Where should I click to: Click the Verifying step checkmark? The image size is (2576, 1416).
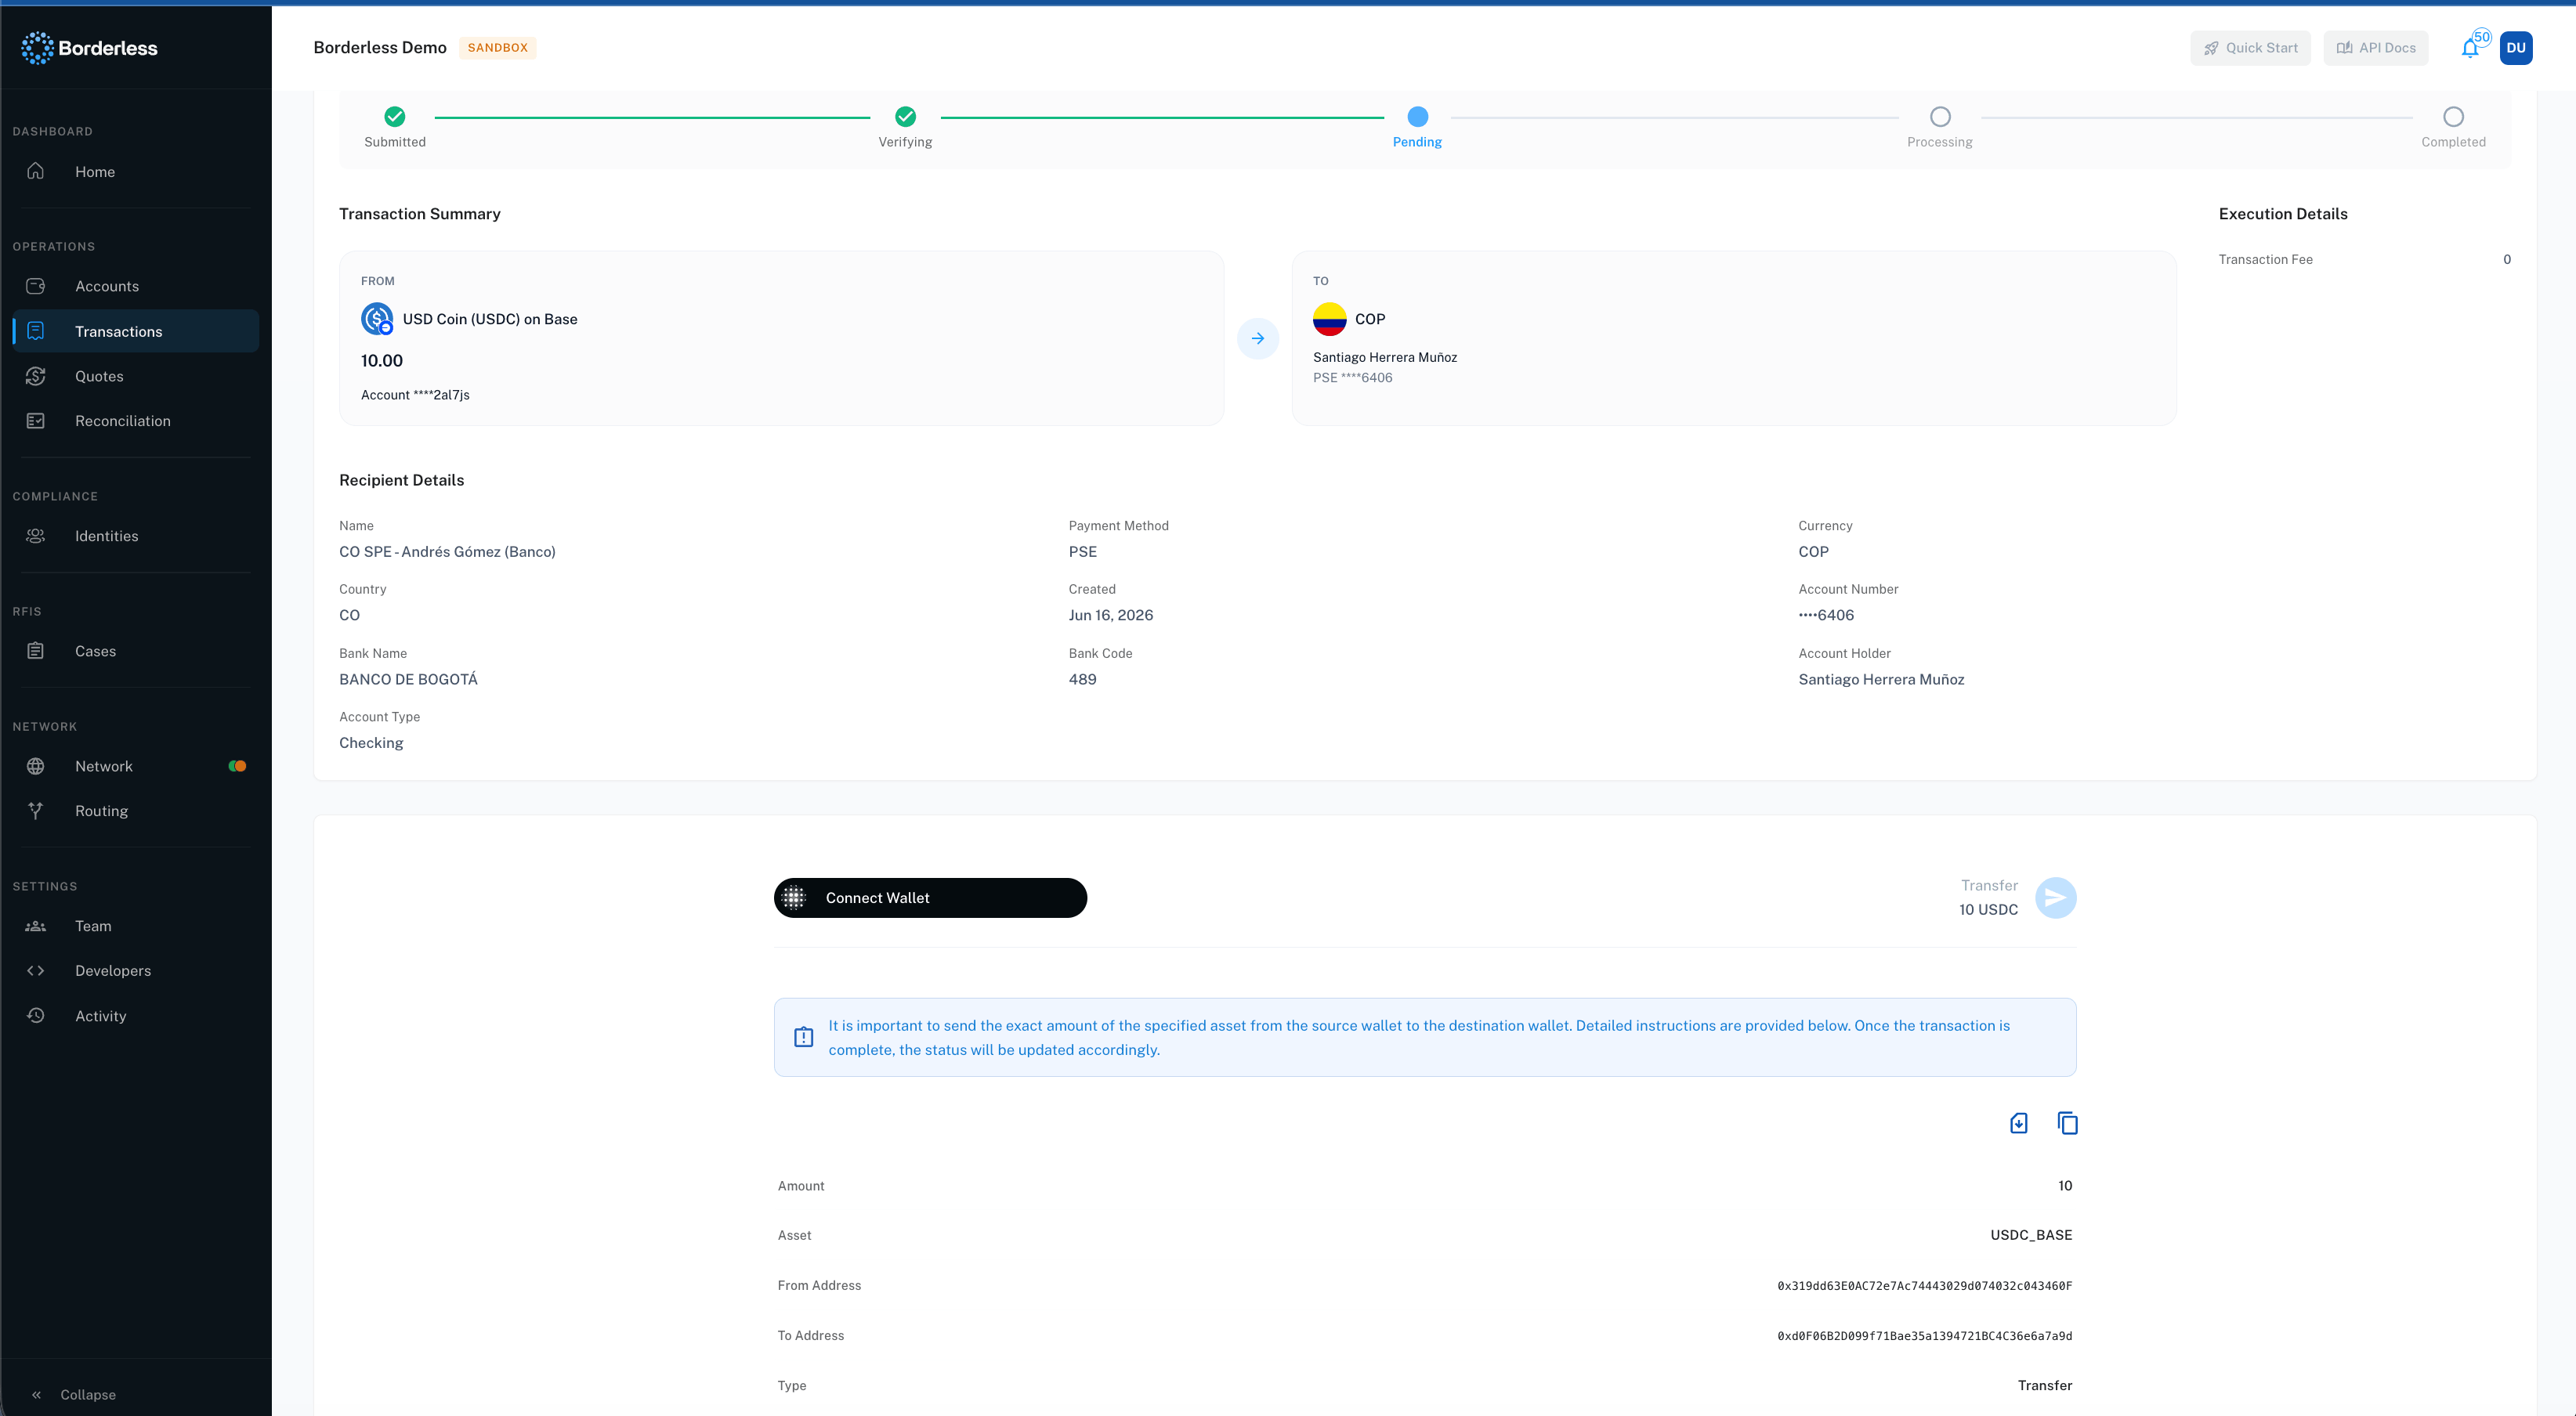905,117
